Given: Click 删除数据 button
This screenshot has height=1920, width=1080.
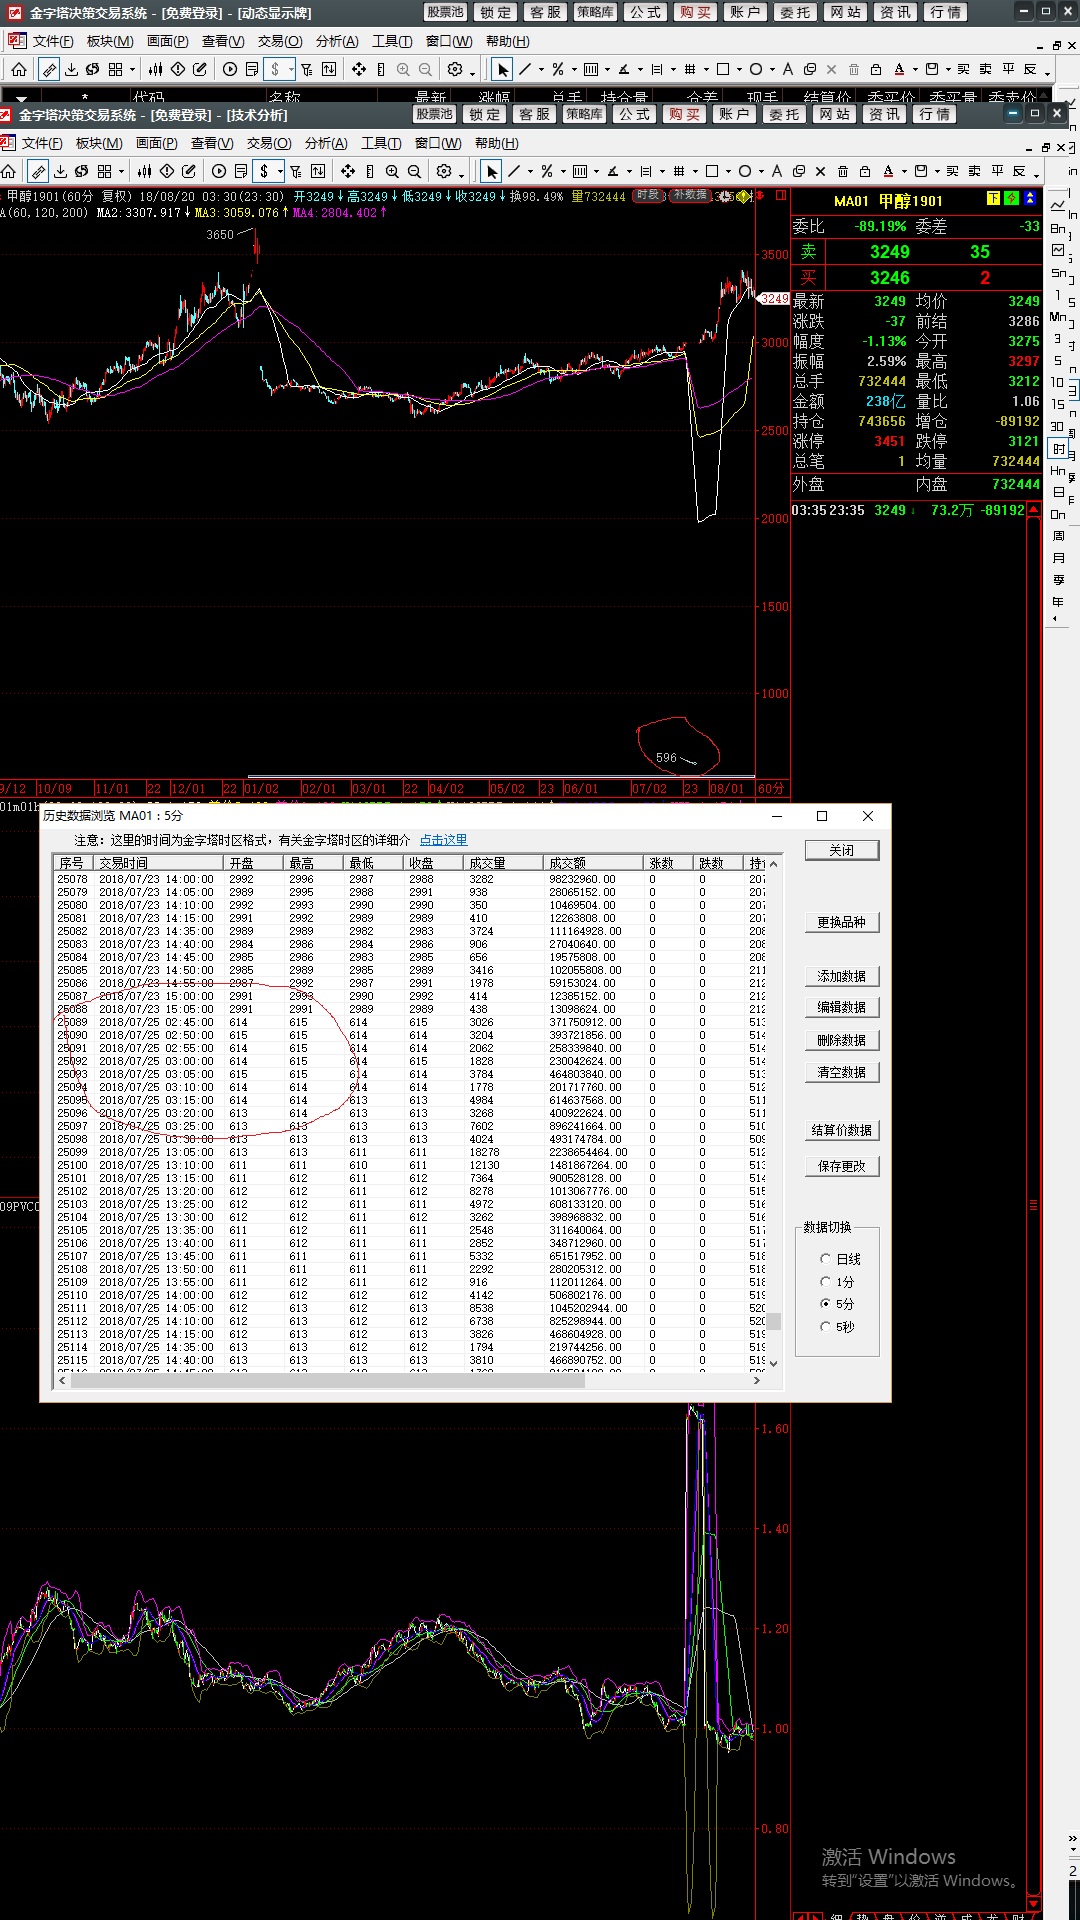Looking at the screenshot, I should pos(841,1040).
